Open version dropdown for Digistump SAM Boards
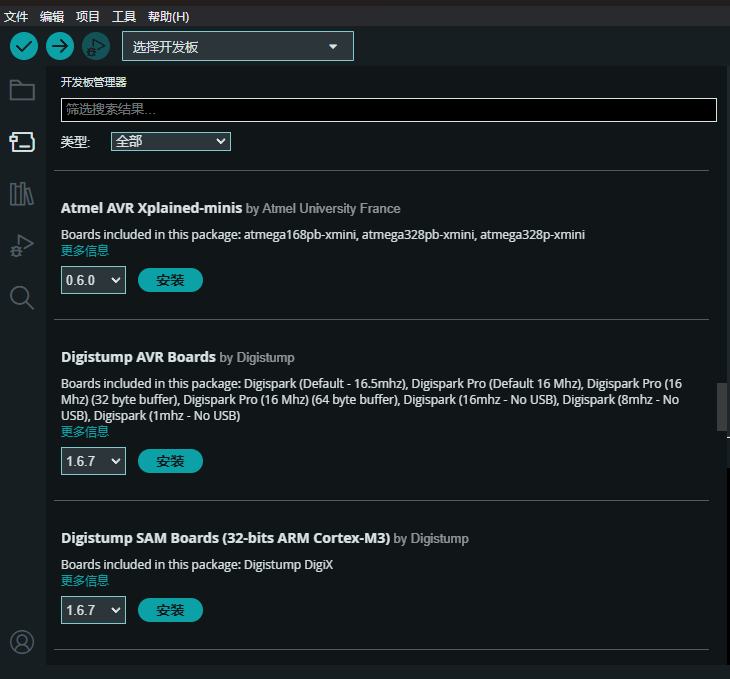Image resolution: width=730 pixels, height=679 pixels. click(x=93, y=610)
